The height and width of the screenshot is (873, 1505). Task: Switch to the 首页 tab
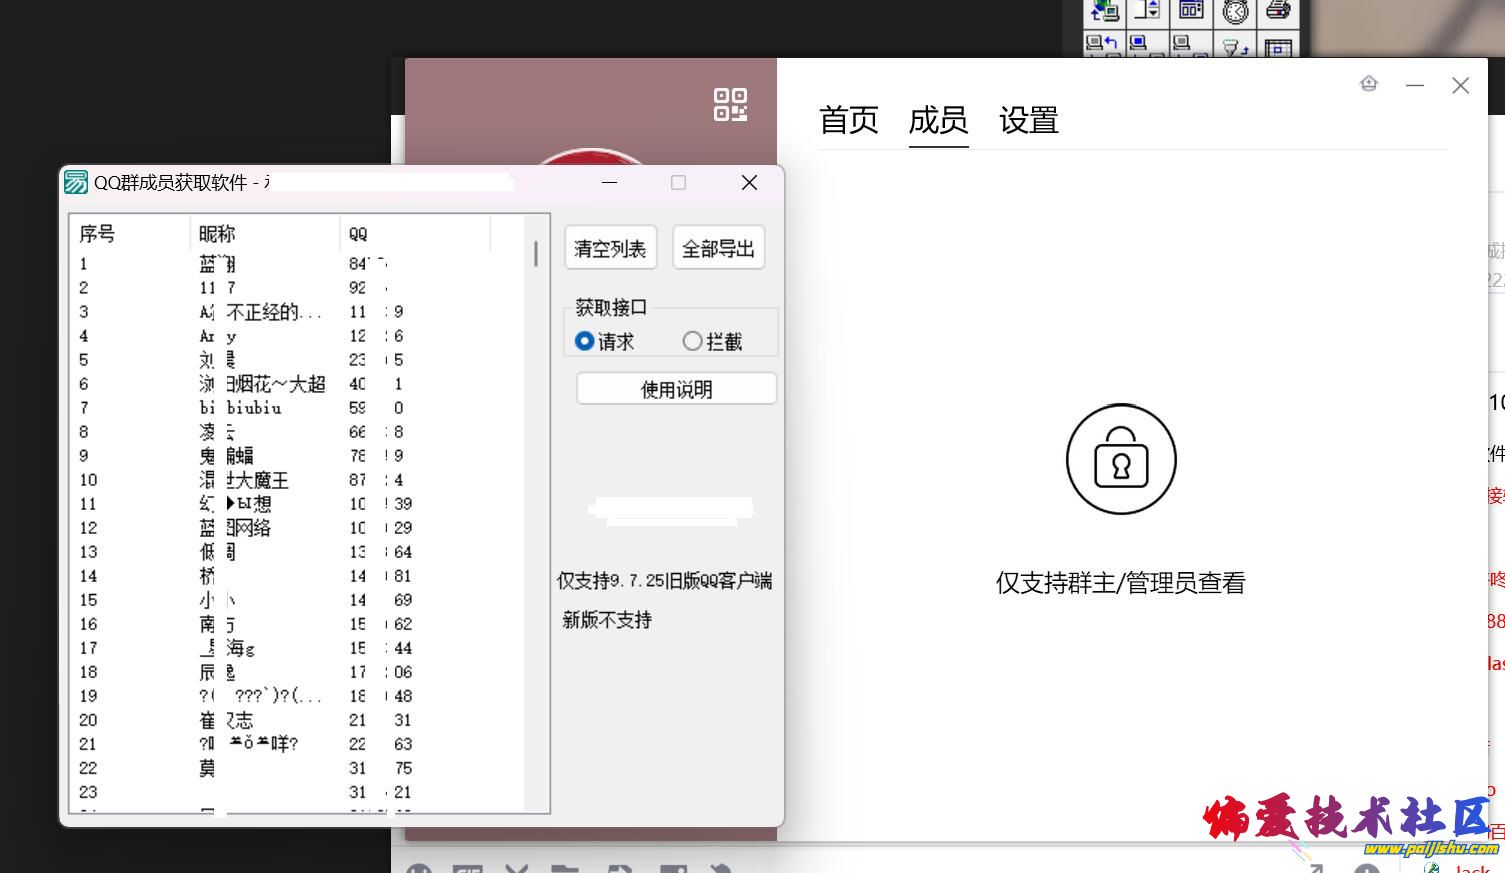(848, 121)
